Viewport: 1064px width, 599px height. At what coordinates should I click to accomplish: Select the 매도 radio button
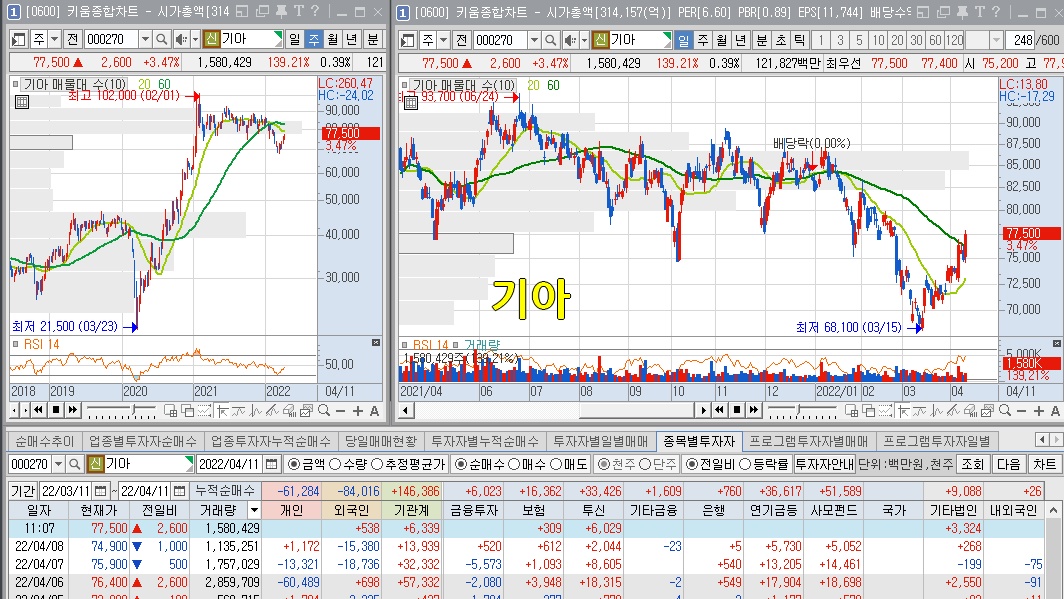click(x=556, y=464)
